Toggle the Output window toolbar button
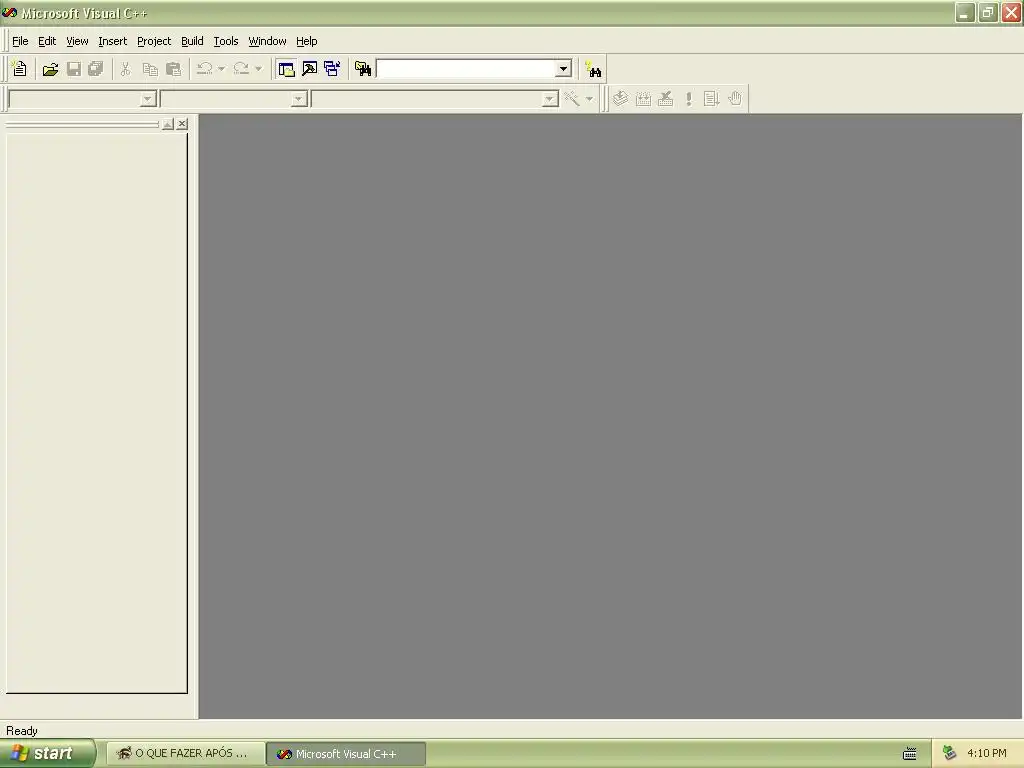 pyautogui.click(x=310, y=69)
